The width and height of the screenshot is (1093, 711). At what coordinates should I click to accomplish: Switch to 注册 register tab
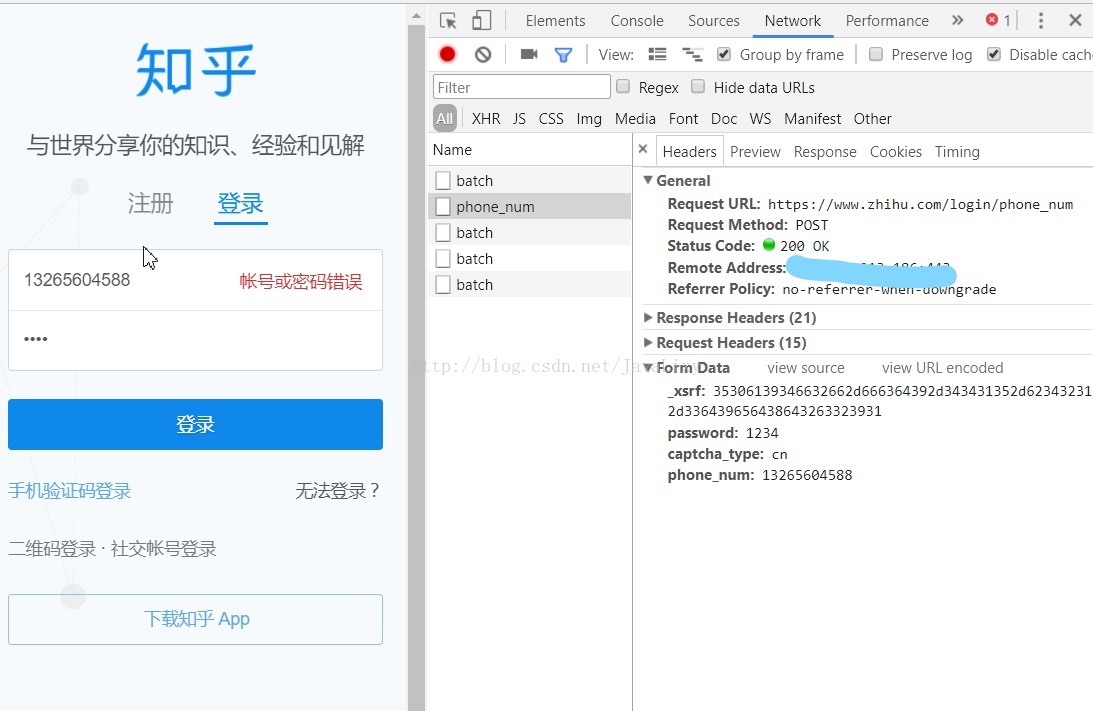pyautogui.click(x=150, y=204)
